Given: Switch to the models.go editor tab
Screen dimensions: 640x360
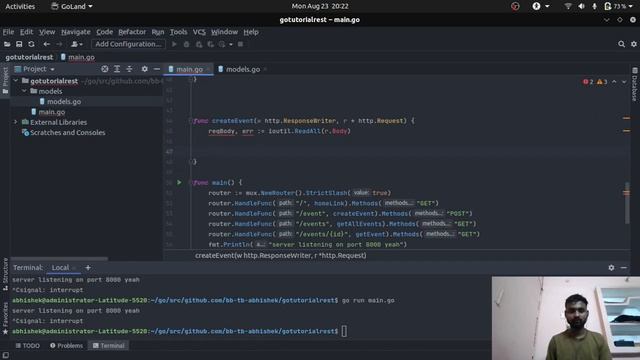Looking at the screenshot, I should tap(242, 69).
